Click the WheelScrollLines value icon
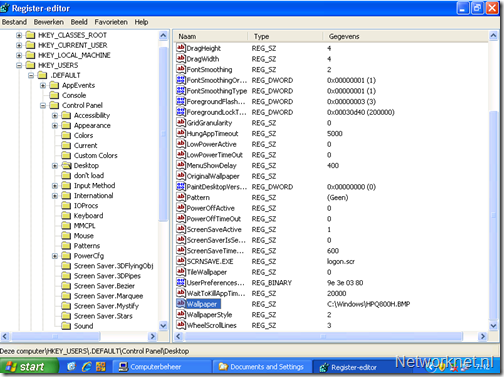Screen dimensions: 504x377 [180, 325]
